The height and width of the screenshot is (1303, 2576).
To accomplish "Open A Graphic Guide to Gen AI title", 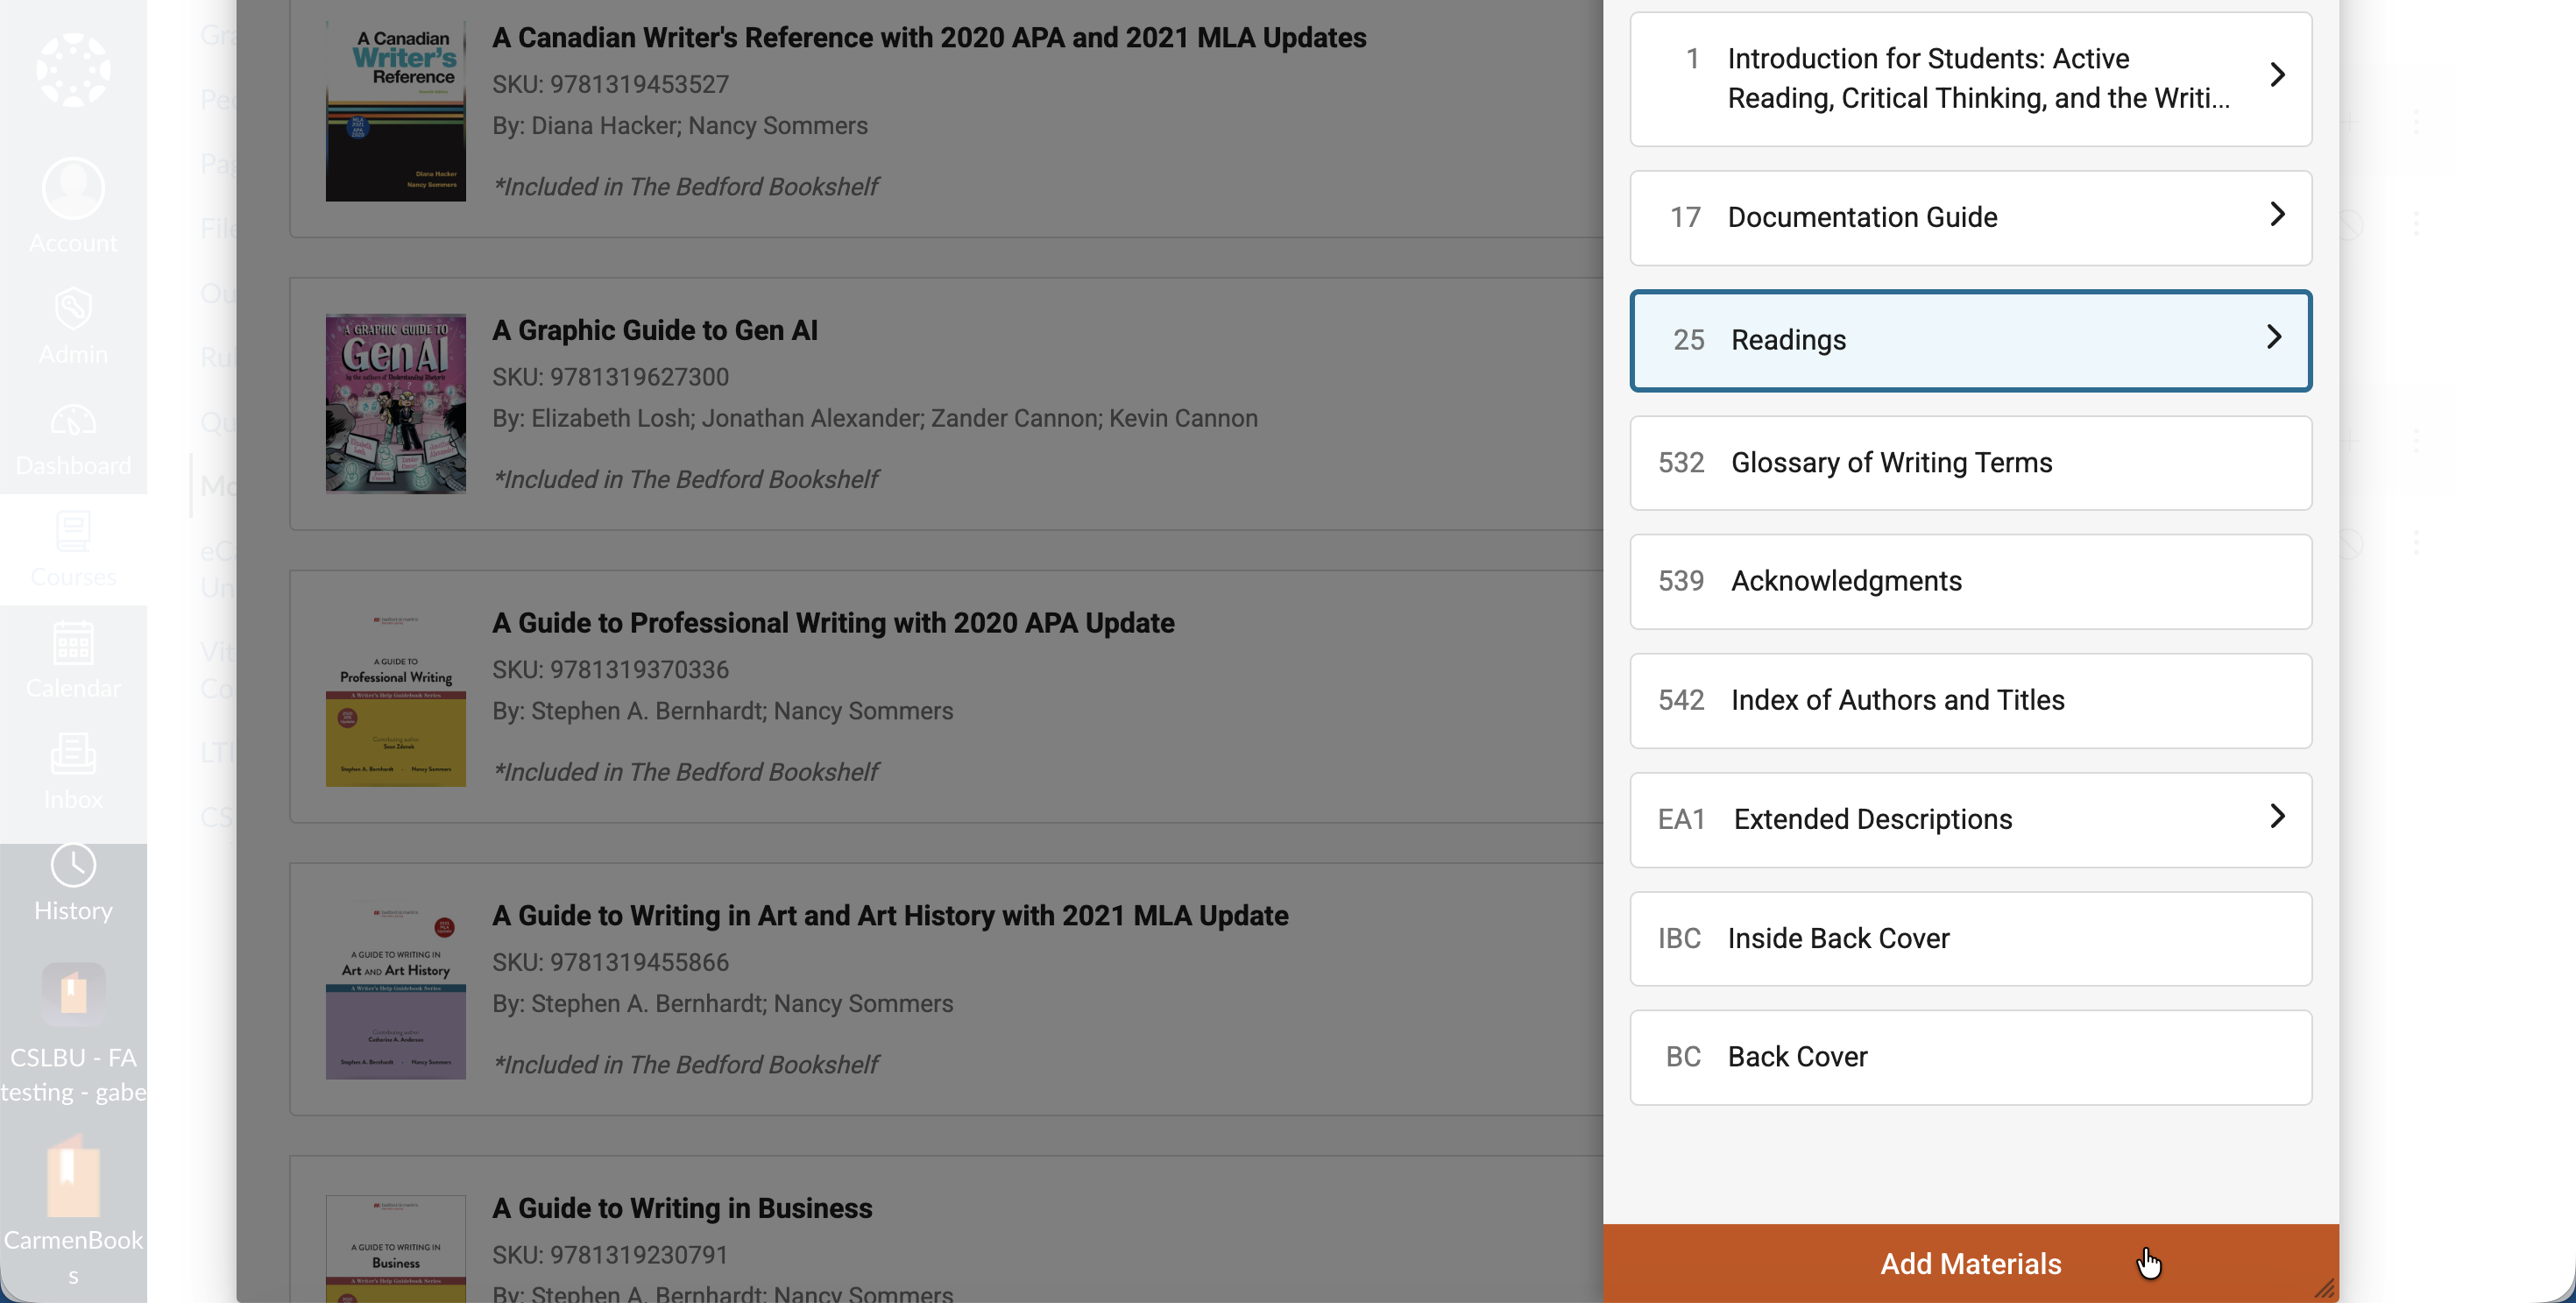I will (x=655, y=331).
